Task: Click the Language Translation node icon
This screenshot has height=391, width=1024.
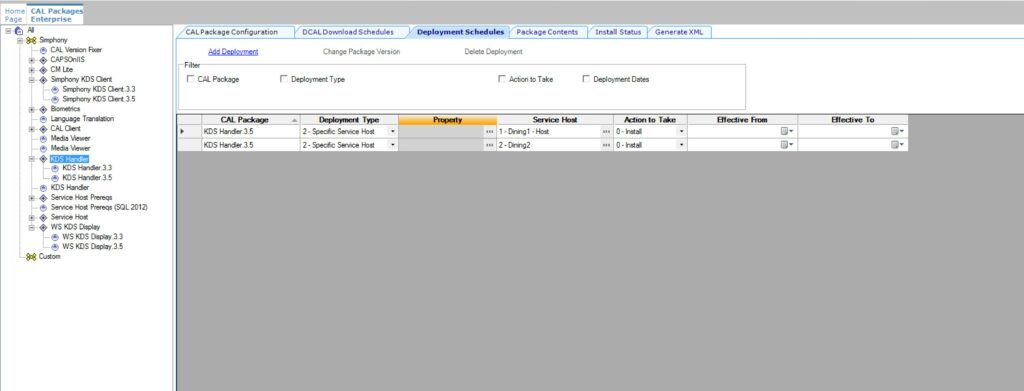Action: point(43,119)
